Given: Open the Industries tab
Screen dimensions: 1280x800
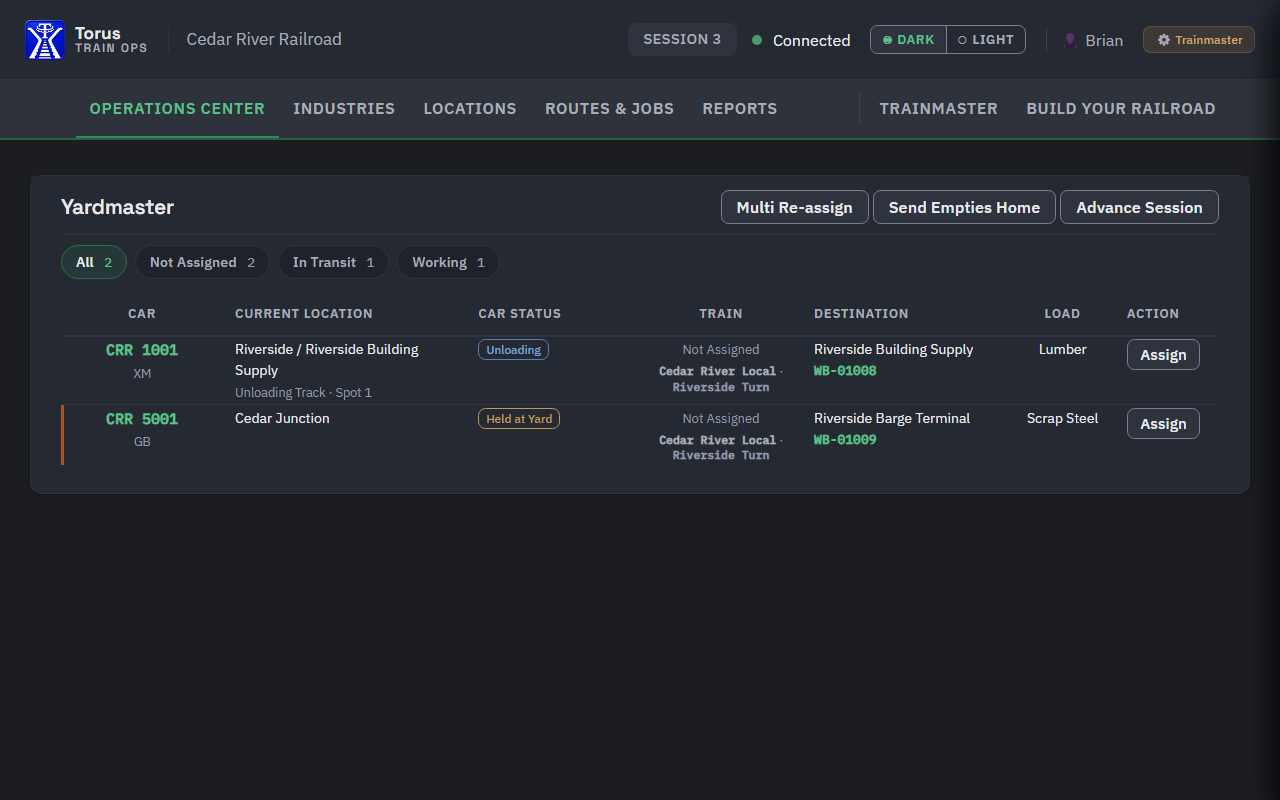Looking at the screenshot, I should (344, 109).
